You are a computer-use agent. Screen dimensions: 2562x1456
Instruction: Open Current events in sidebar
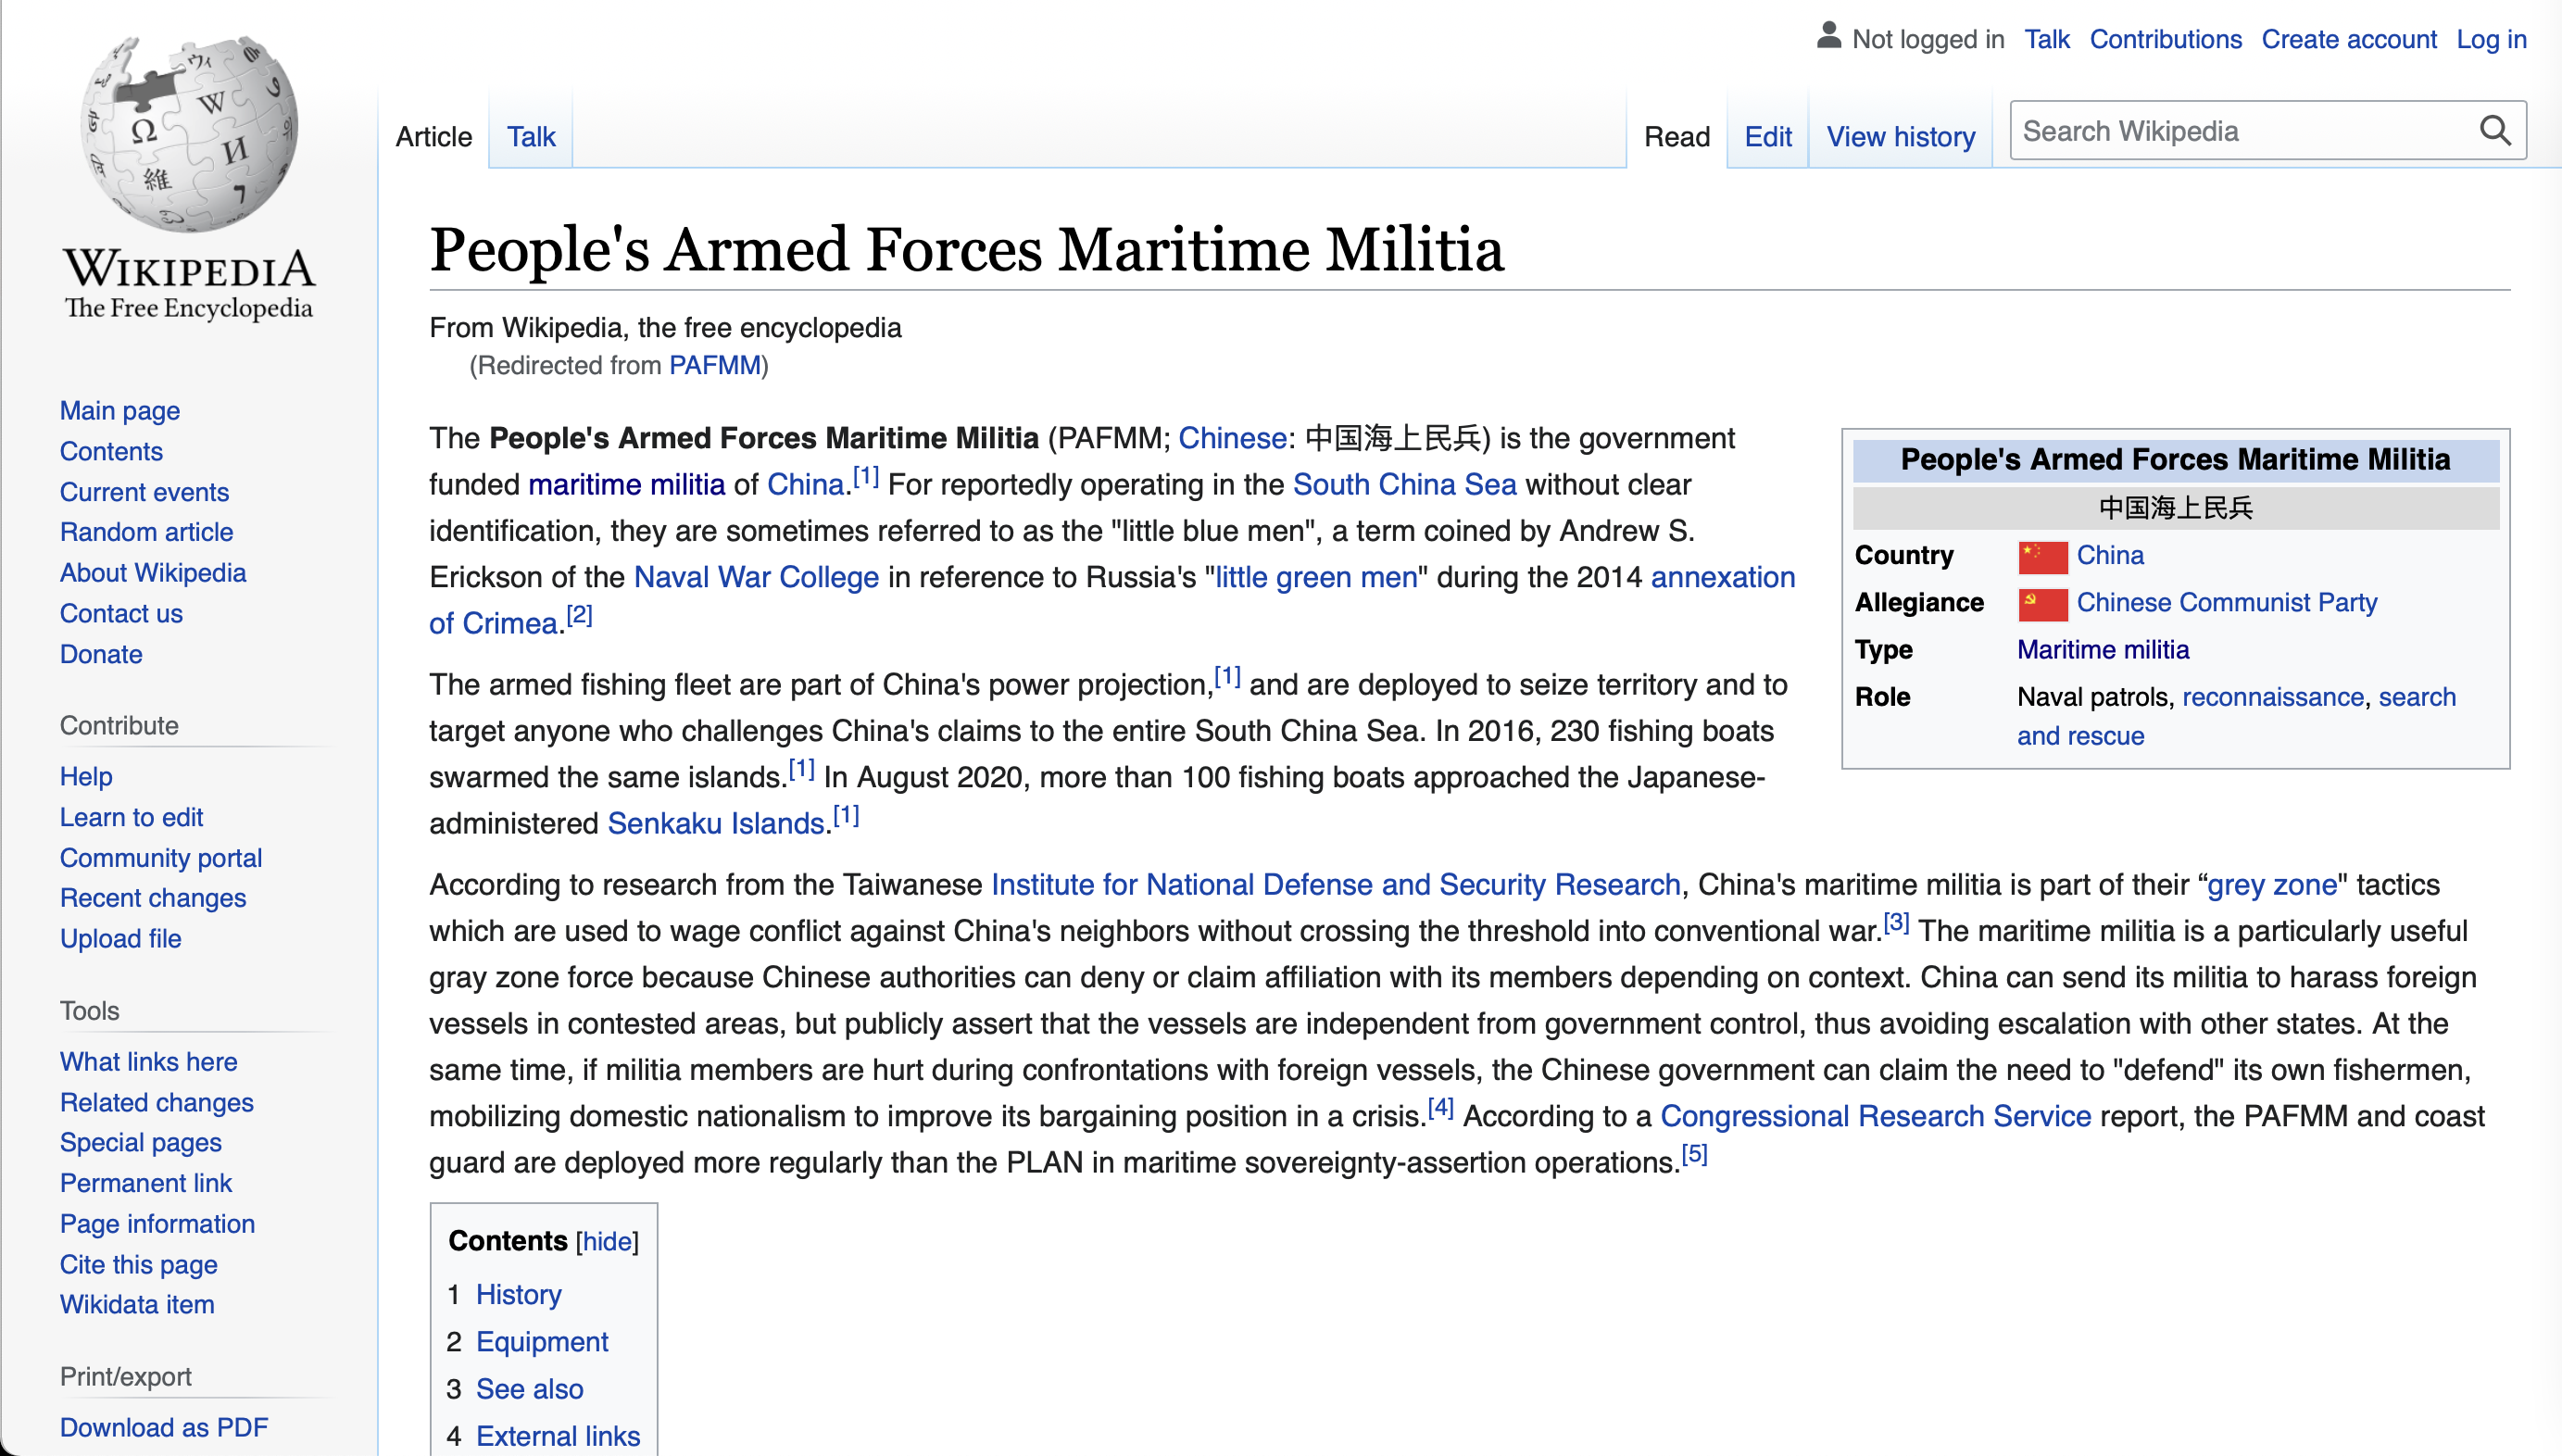(x=144, y=492)
